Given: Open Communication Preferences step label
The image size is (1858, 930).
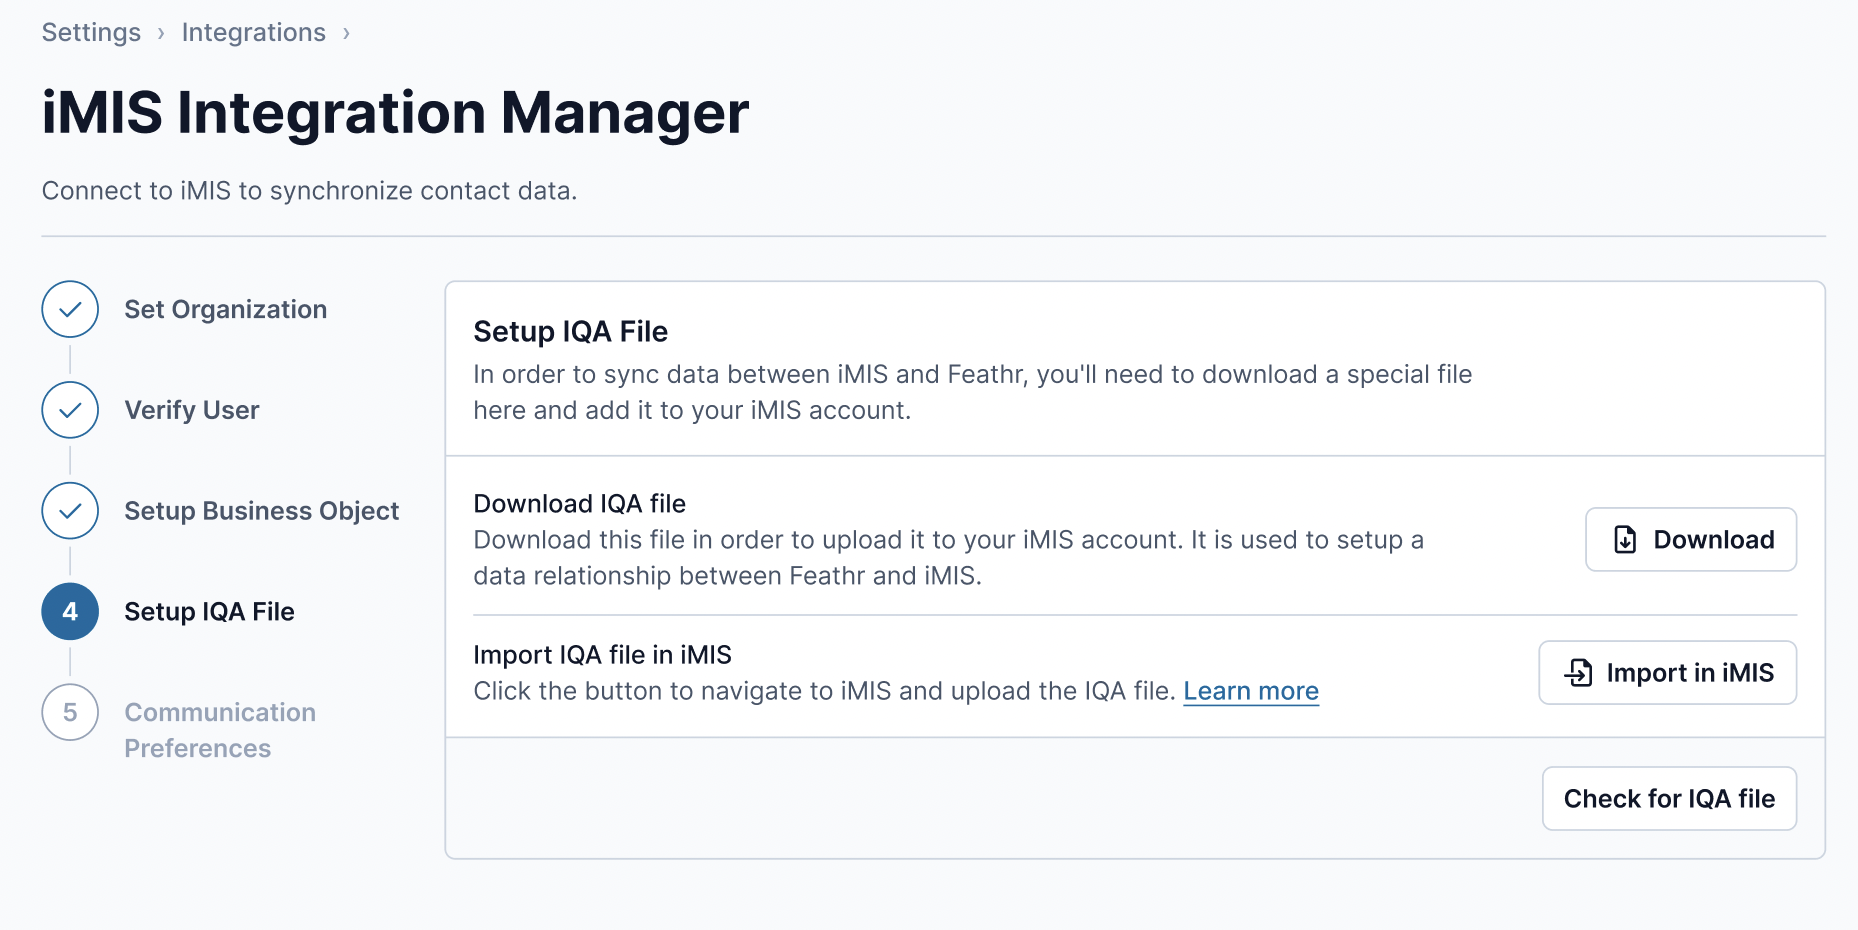Looking at the screenshot, I should [x=220, y=730].
